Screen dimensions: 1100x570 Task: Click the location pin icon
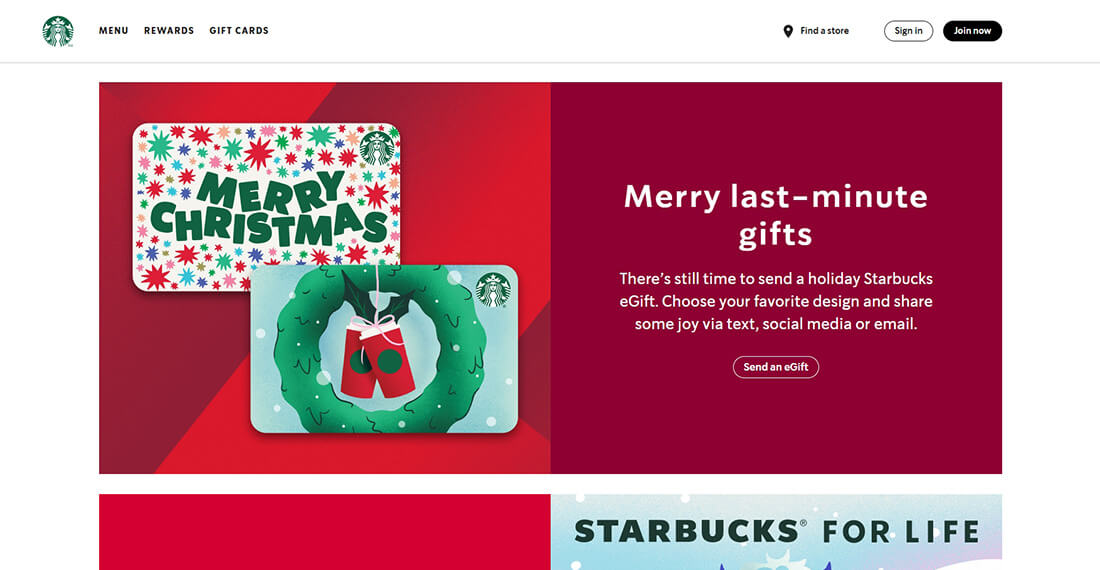788,31
